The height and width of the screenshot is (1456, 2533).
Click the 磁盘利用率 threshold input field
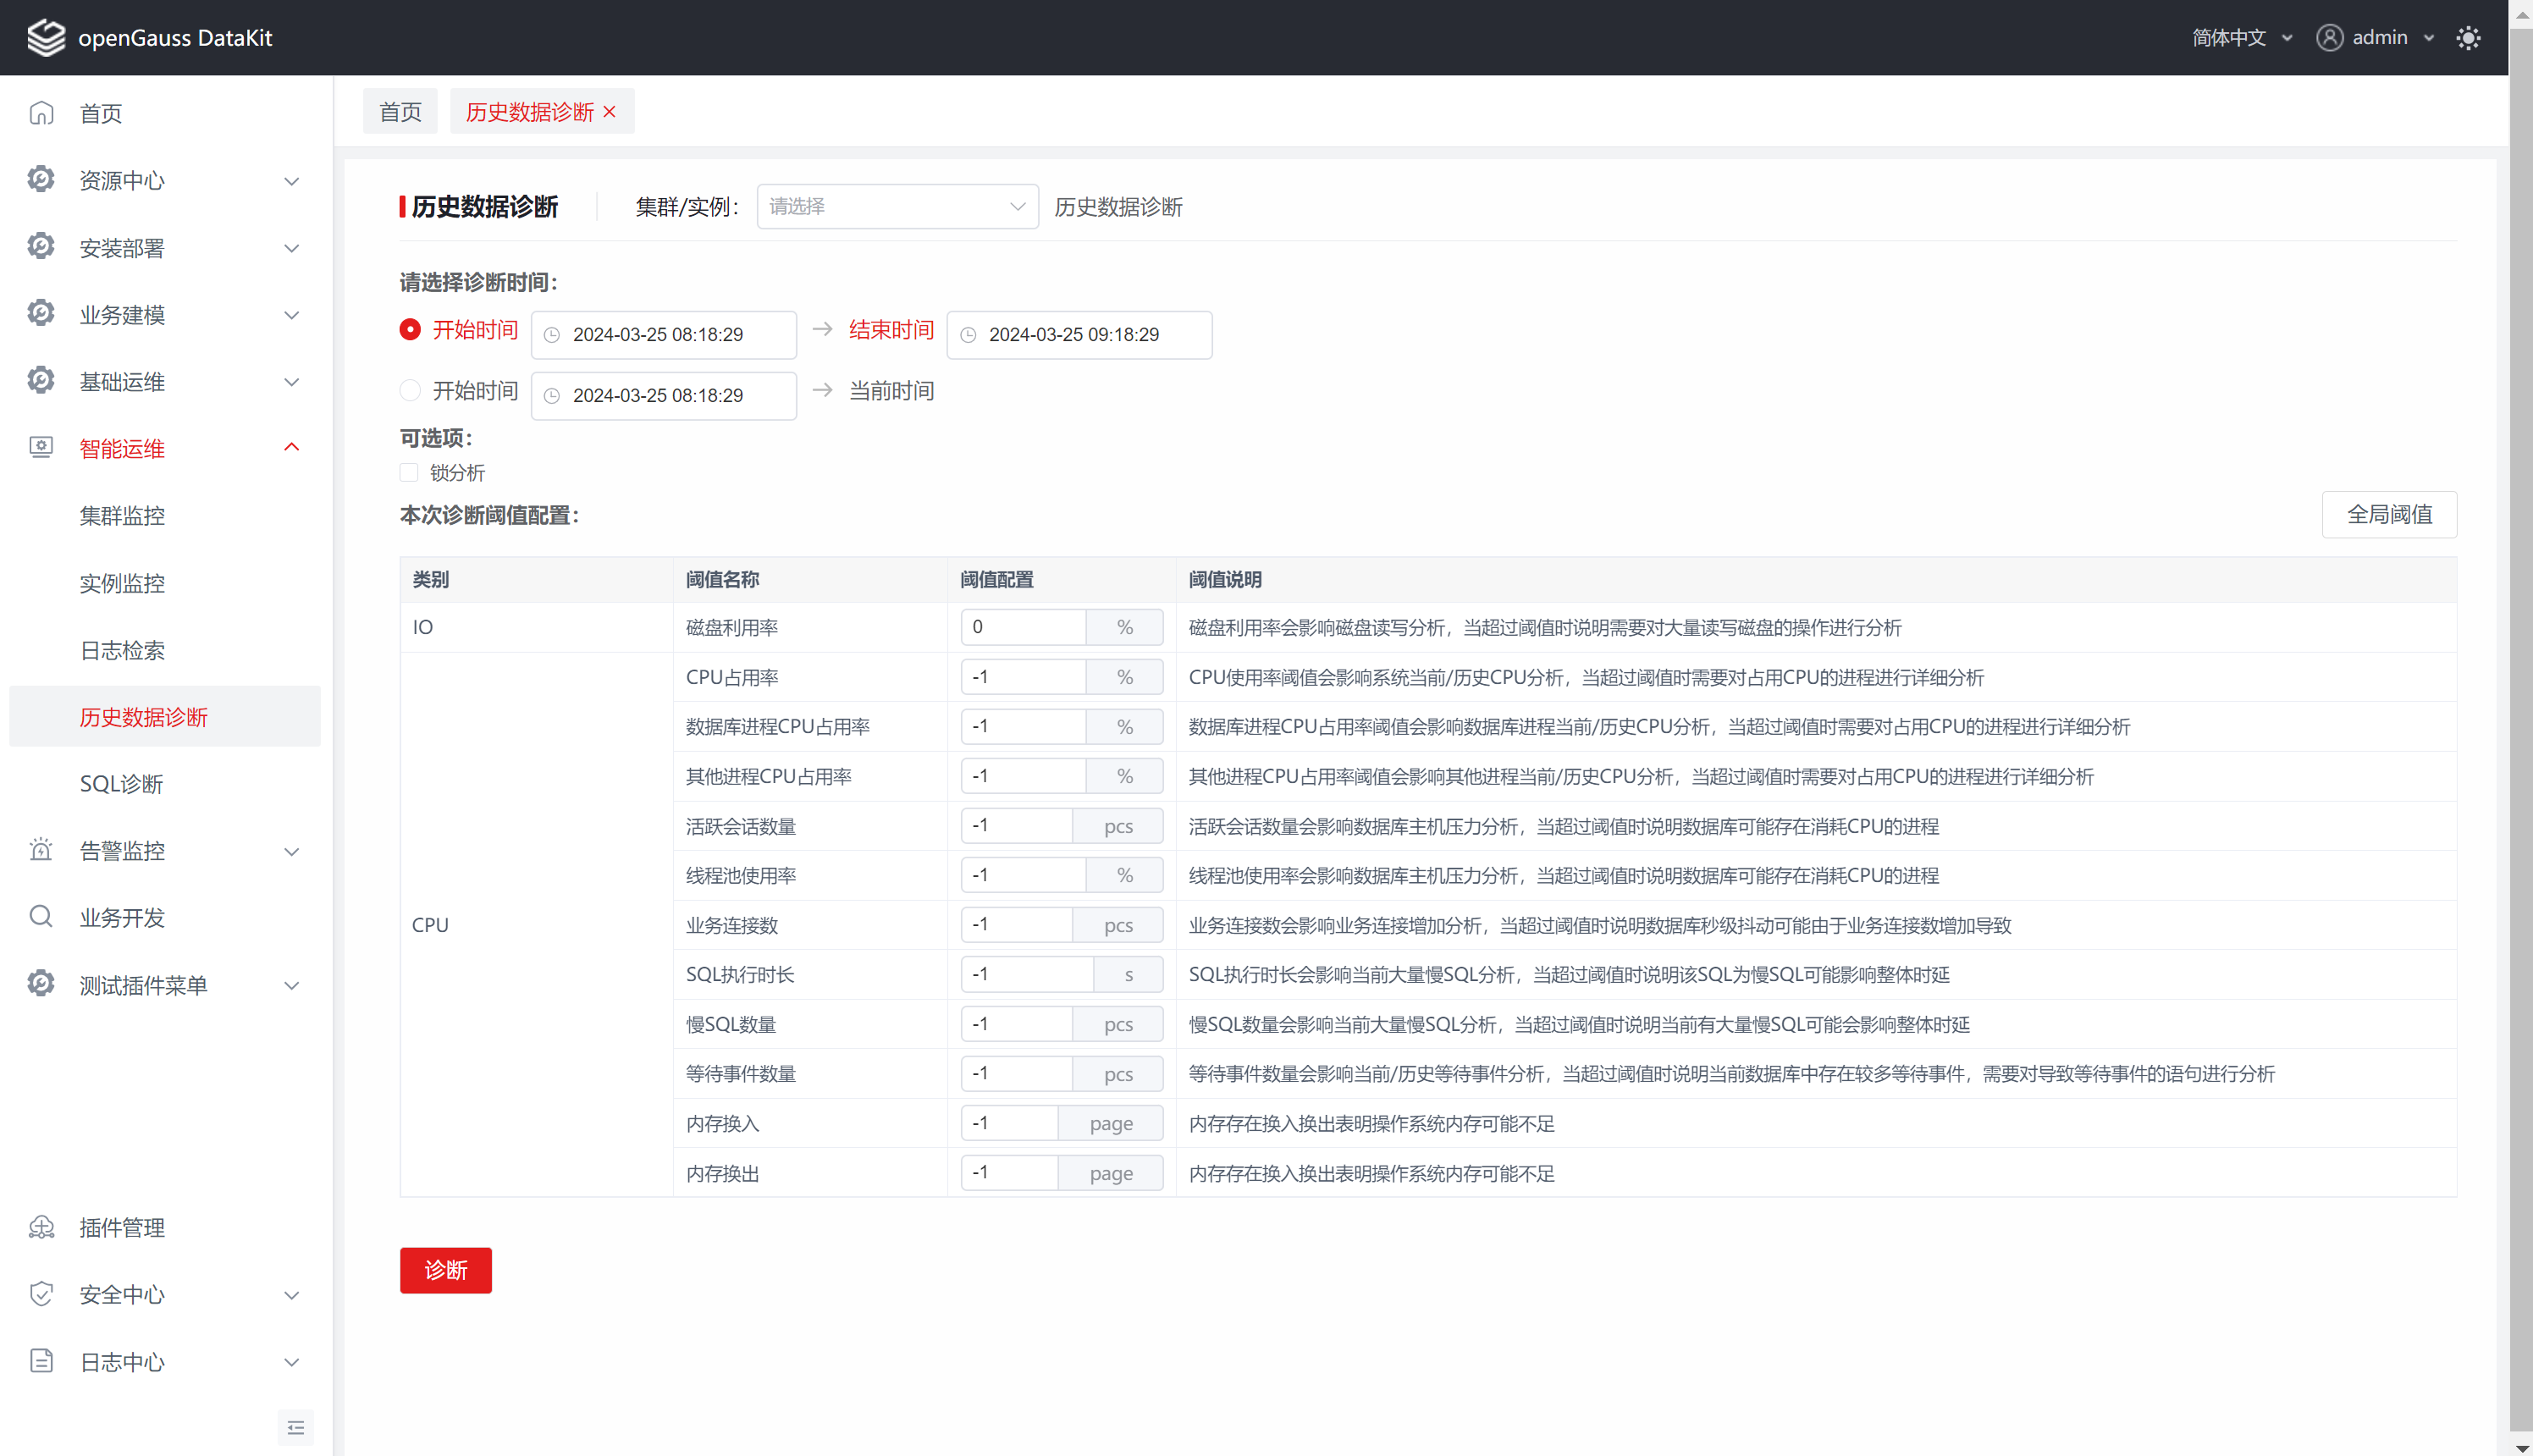(x=1022, y=627)
